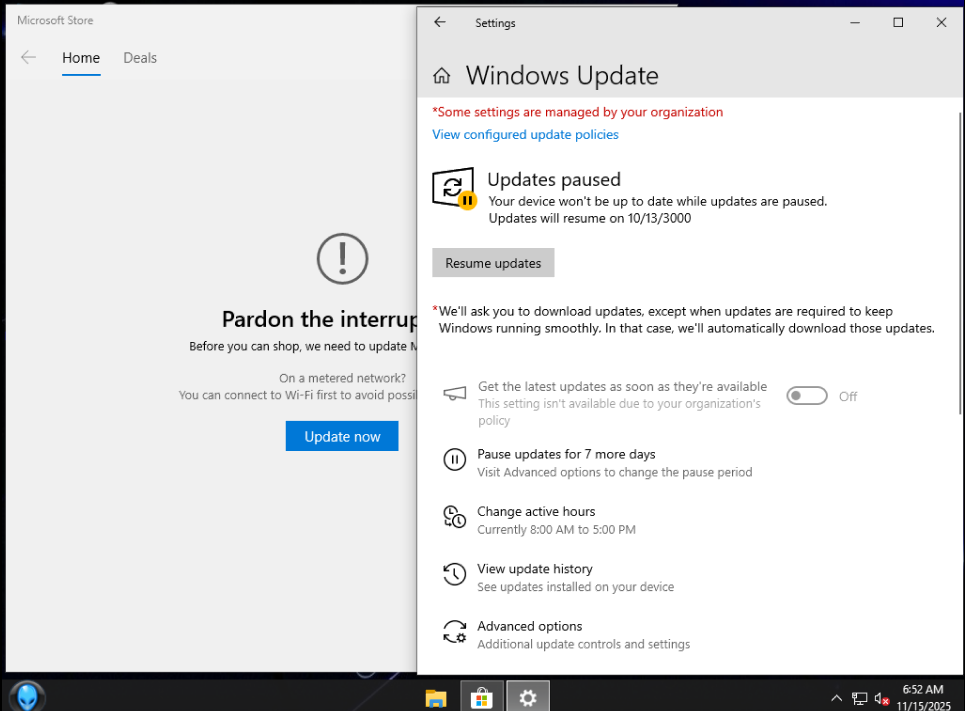Click the 'Some settings are managed' notice
The width and height of the screenshot is (965, 711).
pyautogui.click(x=577, y=112)
